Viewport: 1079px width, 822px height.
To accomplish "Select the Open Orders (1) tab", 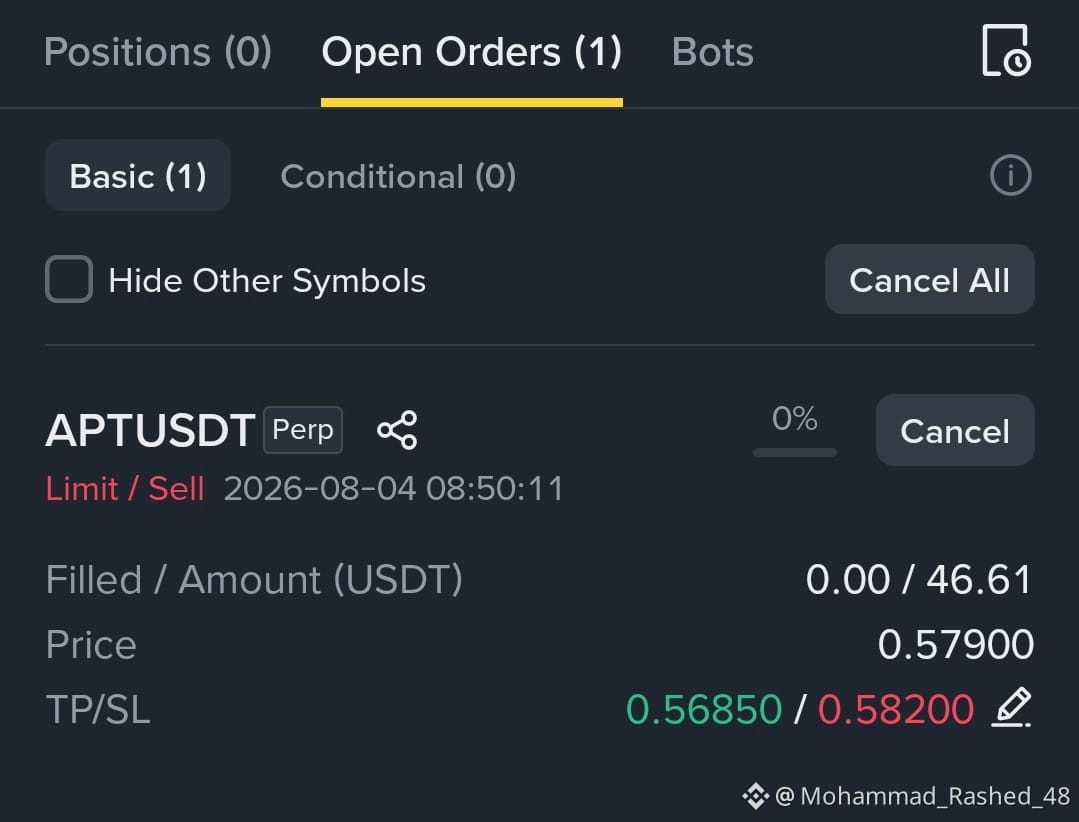I will tap(472, 52).
